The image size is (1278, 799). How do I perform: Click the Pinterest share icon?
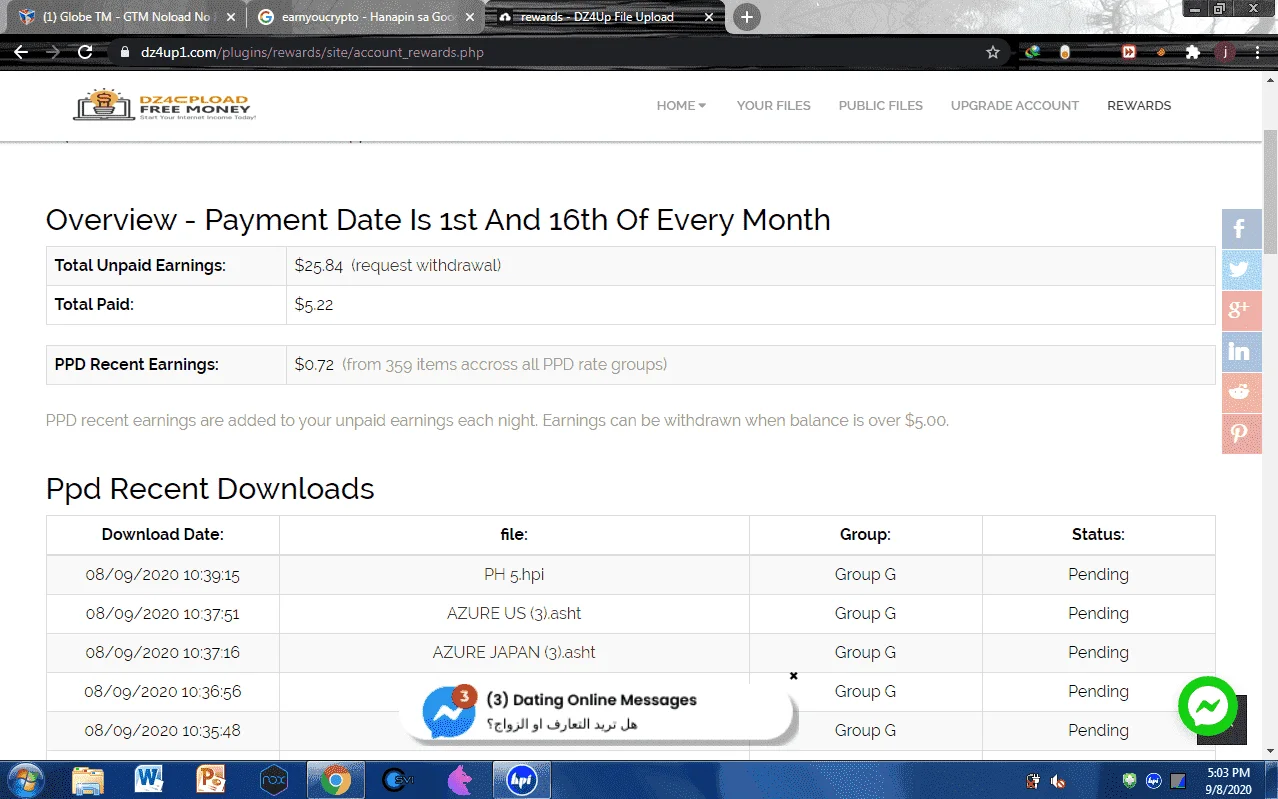click(1241, 434)
